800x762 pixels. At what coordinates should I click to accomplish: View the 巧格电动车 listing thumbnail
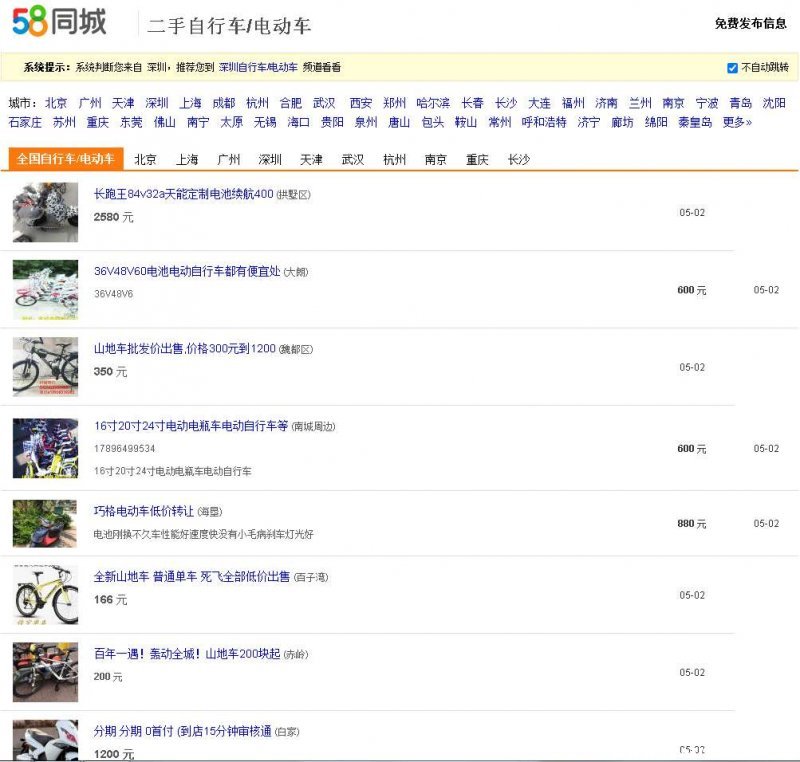pos(45,522)
